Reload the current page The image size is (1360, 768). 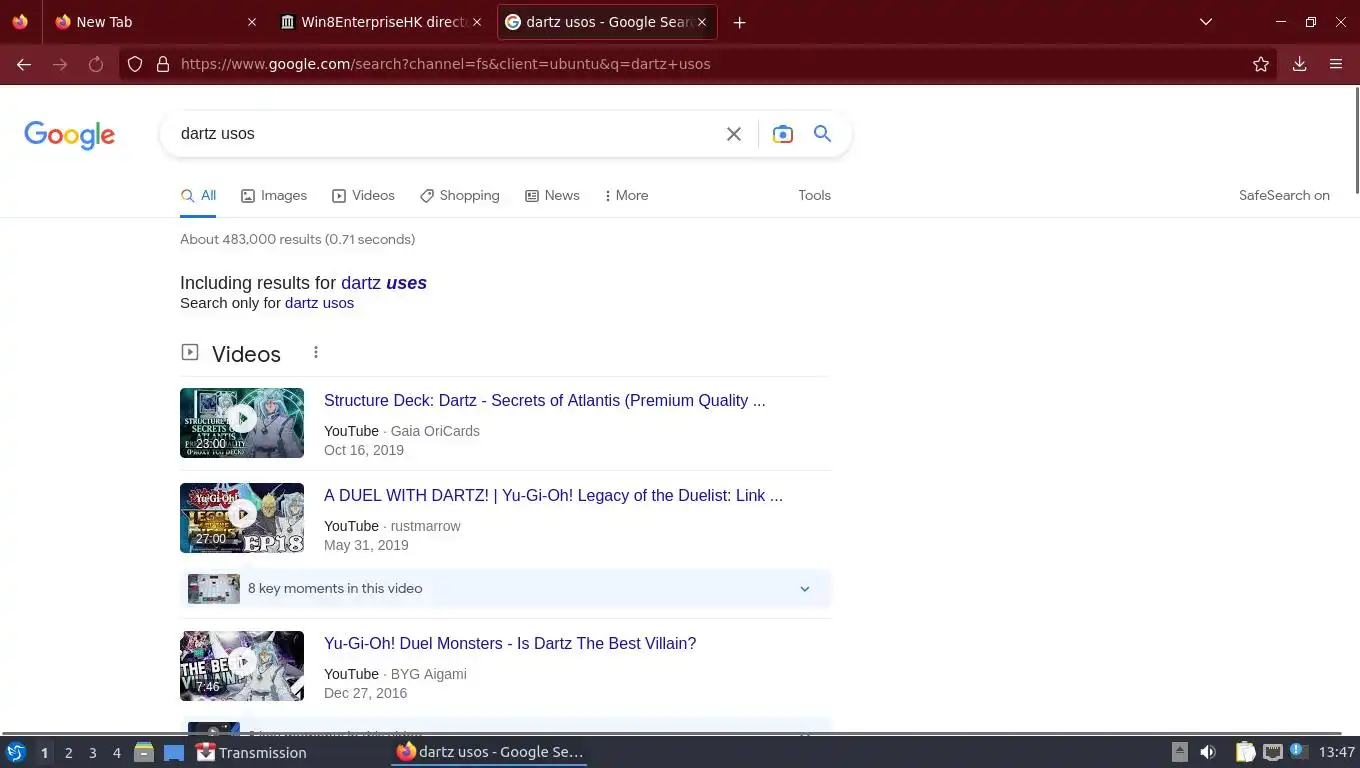[x=96, y=64]
